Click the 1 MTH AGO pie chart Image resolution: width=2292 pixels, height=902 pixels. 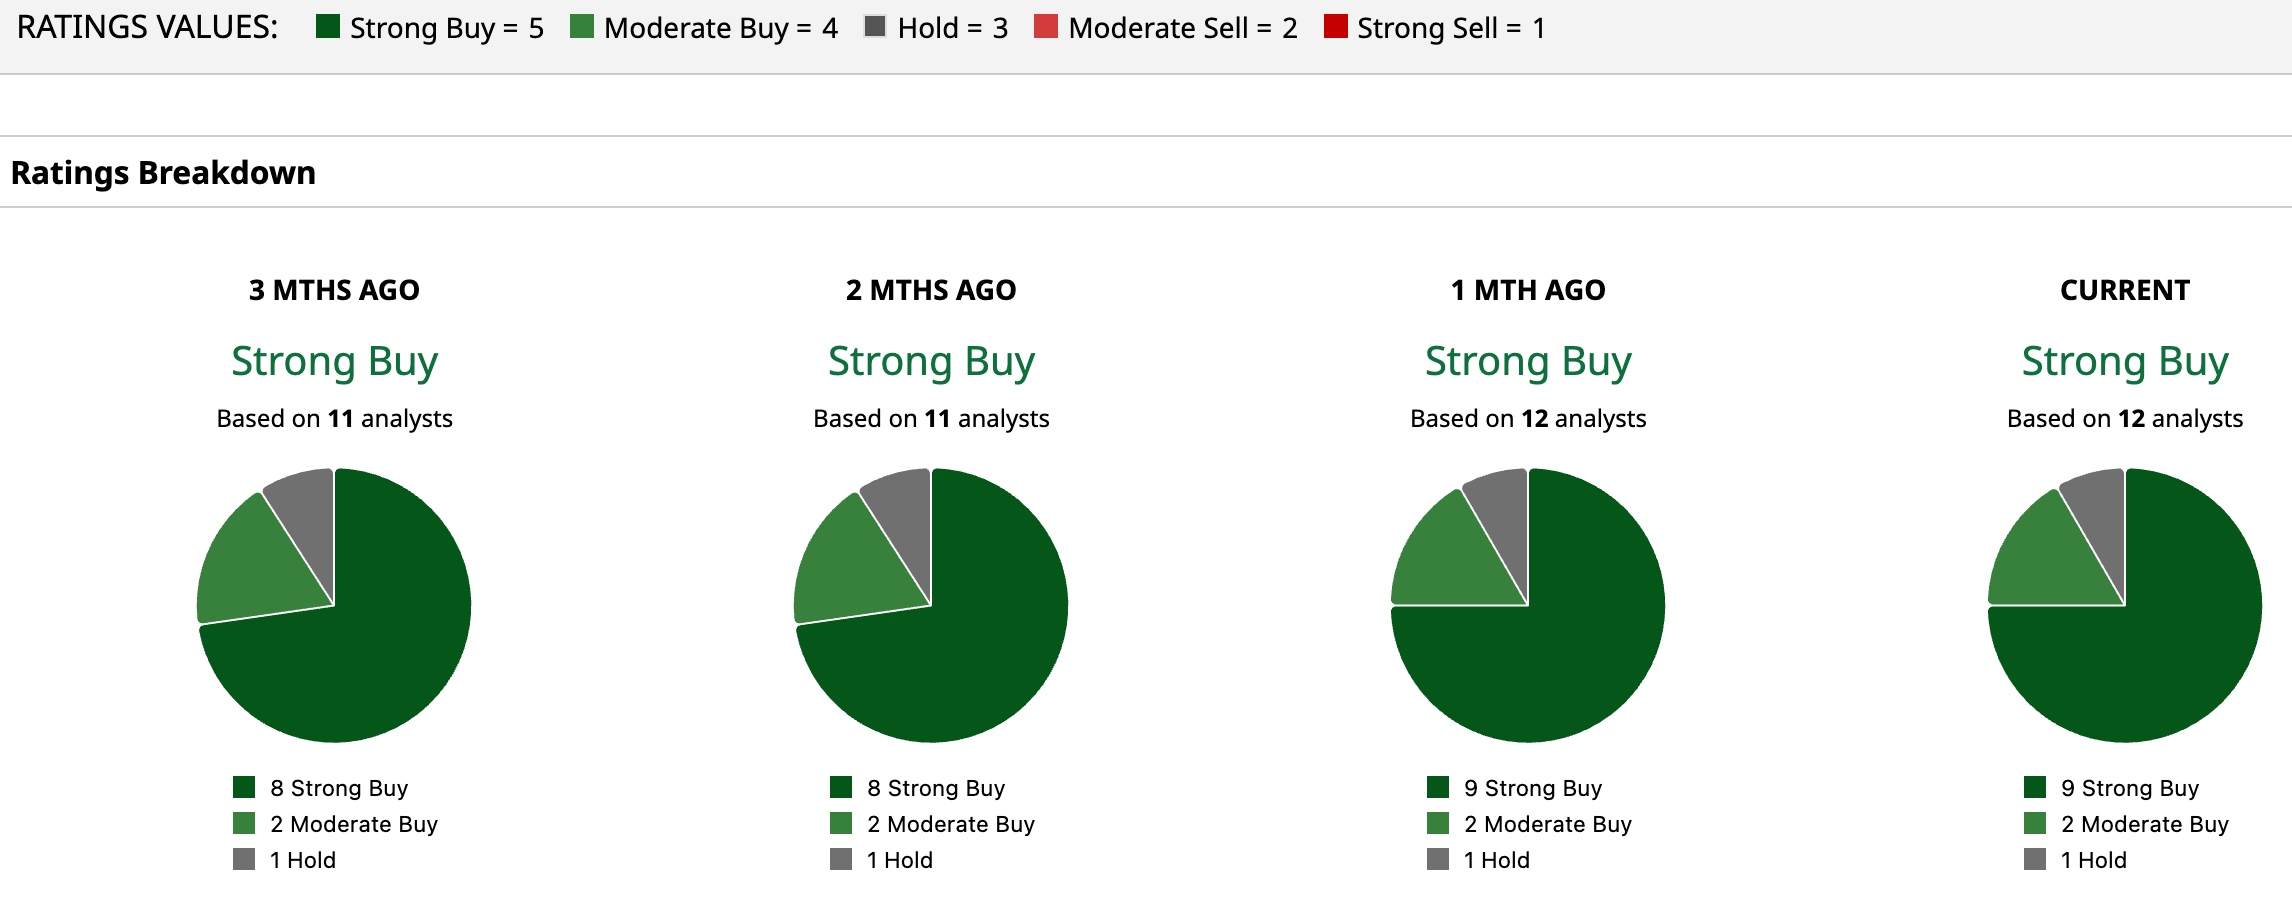[1528, 605]
